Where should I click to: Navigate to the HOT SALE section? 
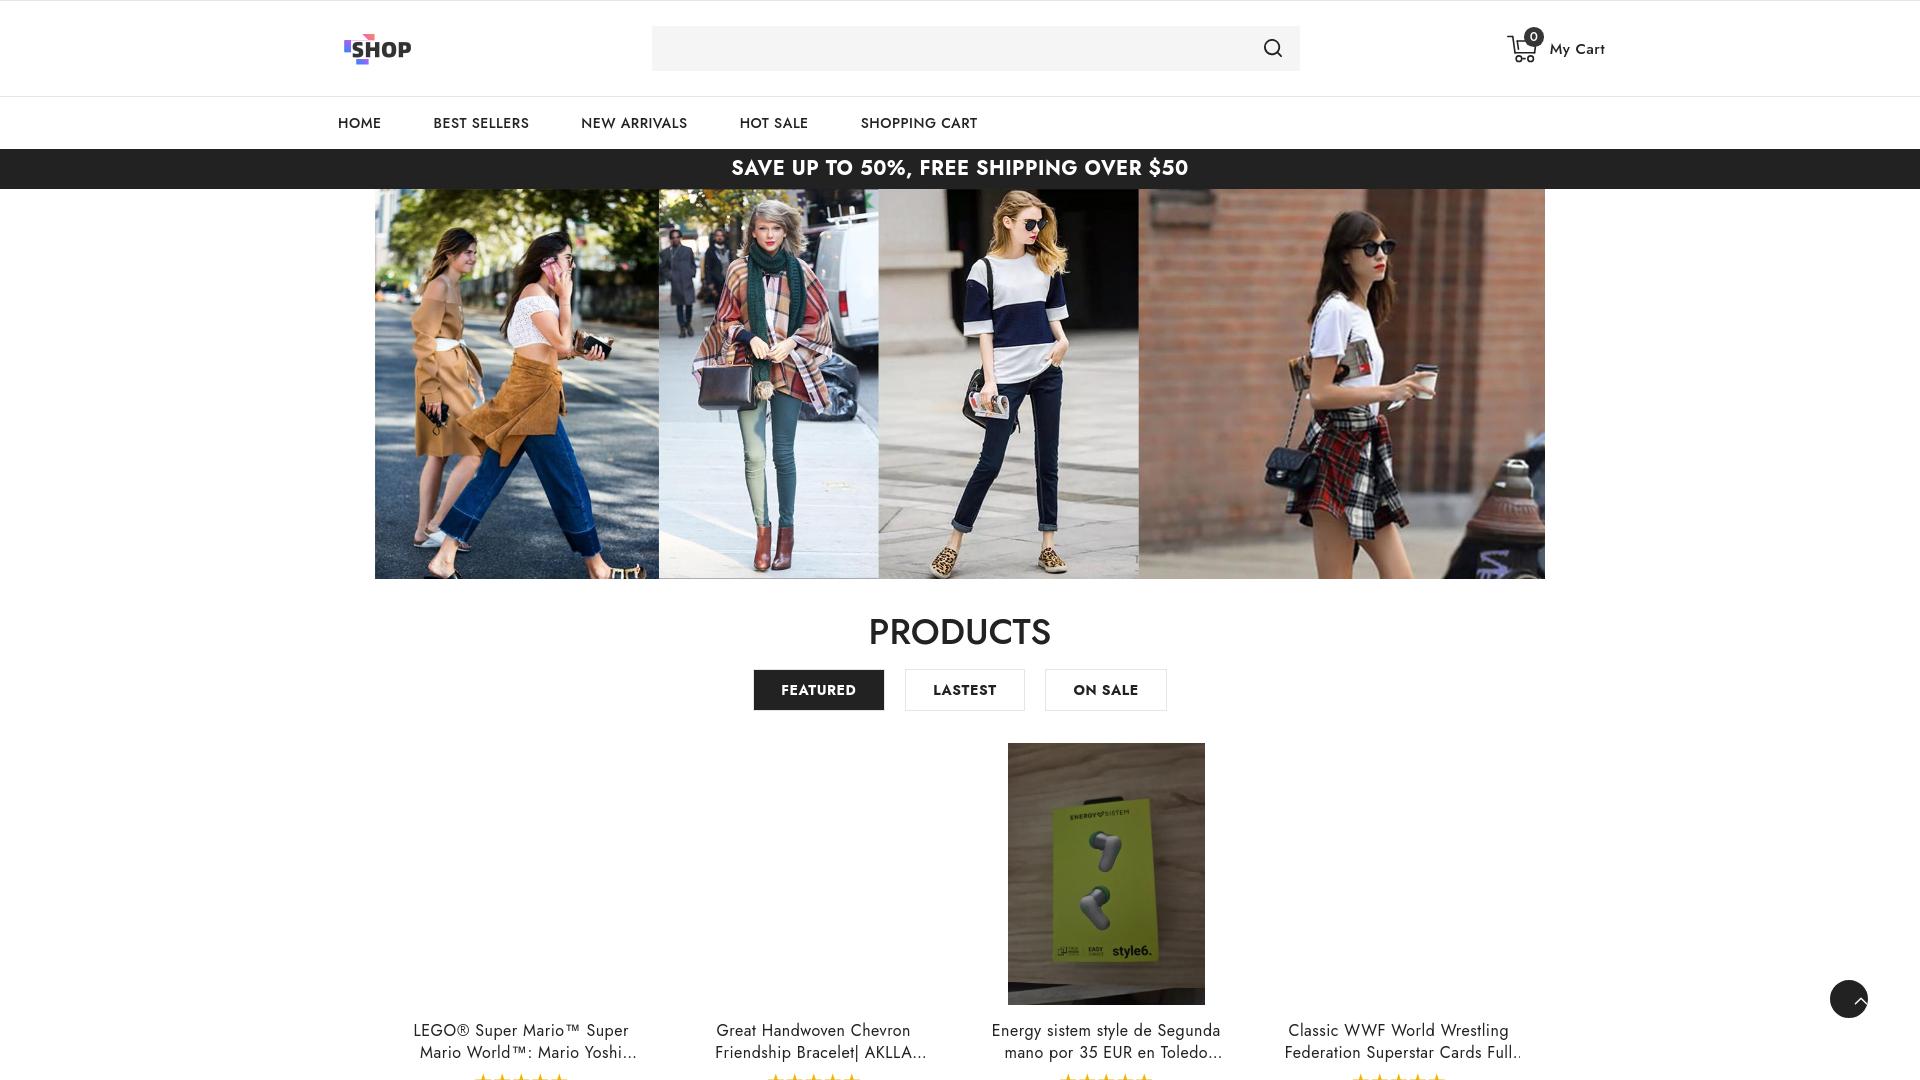click(773, 123)
